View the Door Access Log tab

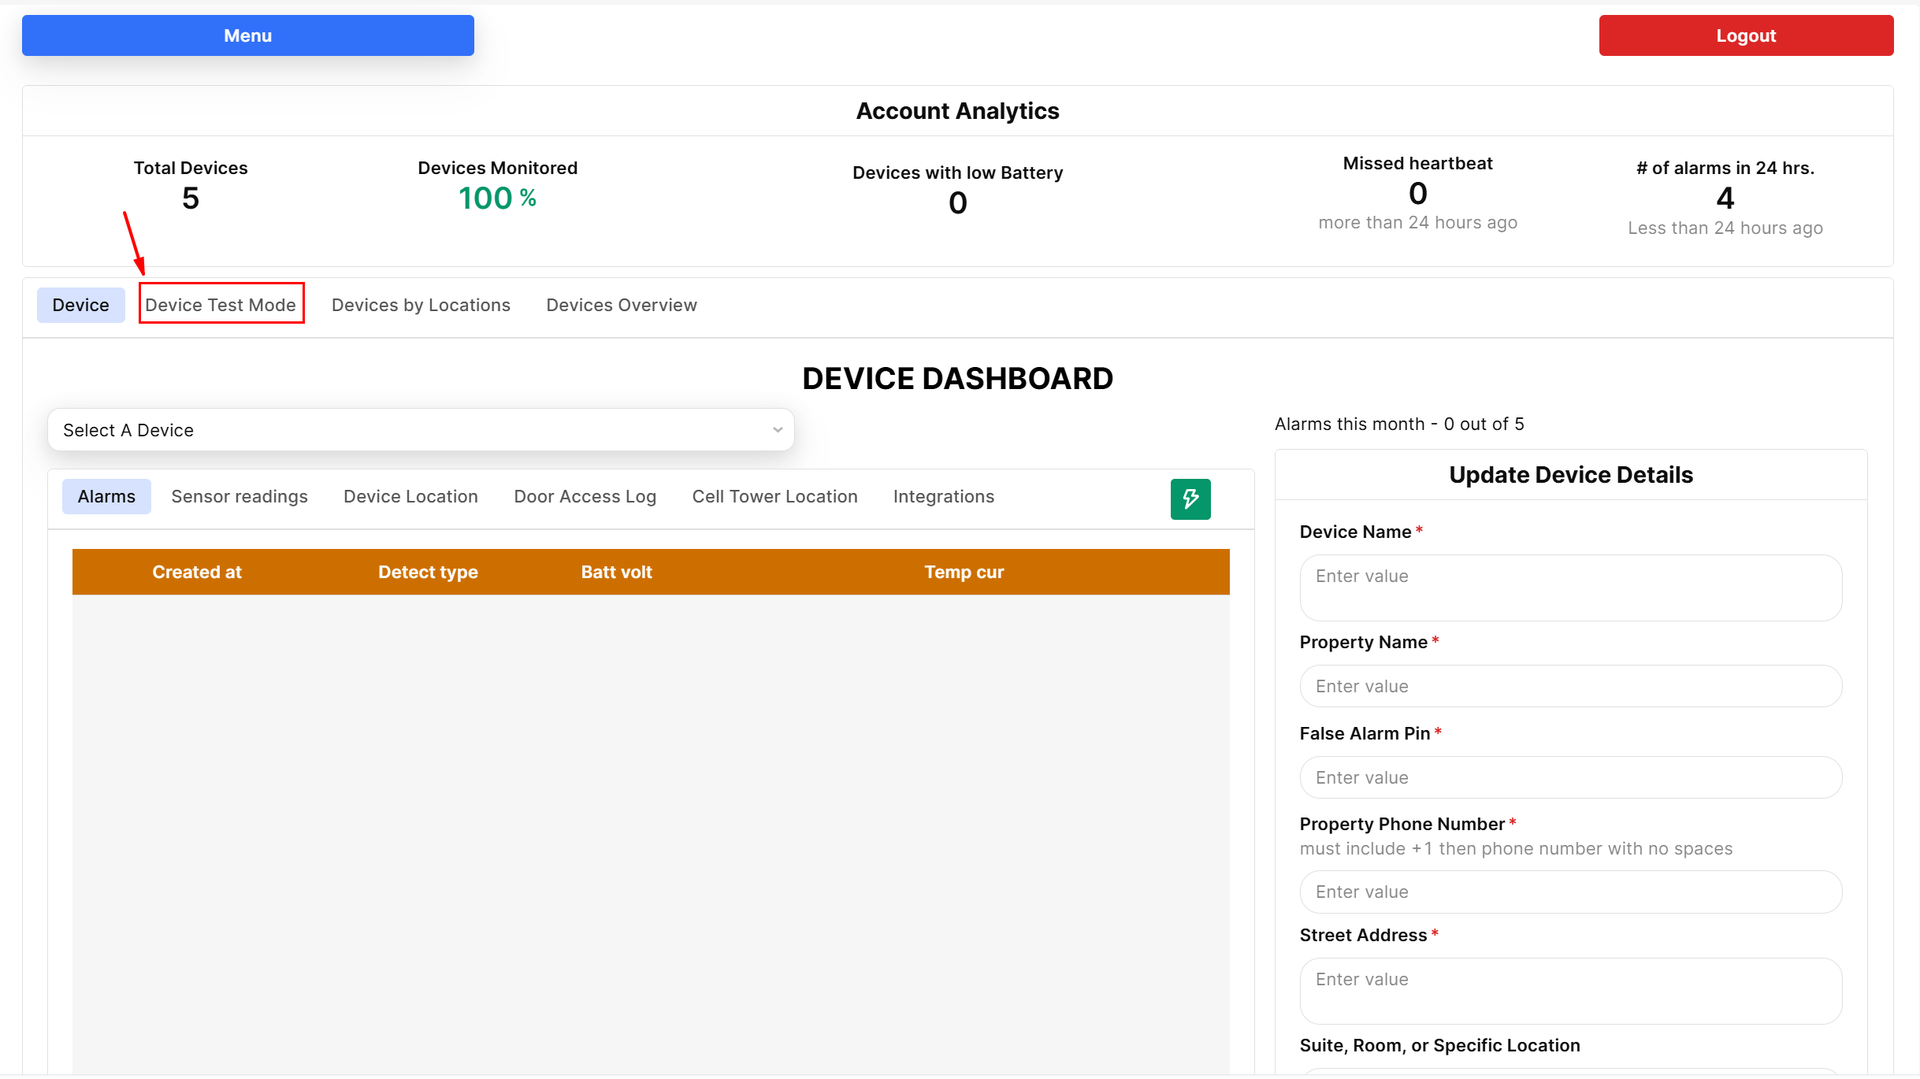click(x=585, y=497)
